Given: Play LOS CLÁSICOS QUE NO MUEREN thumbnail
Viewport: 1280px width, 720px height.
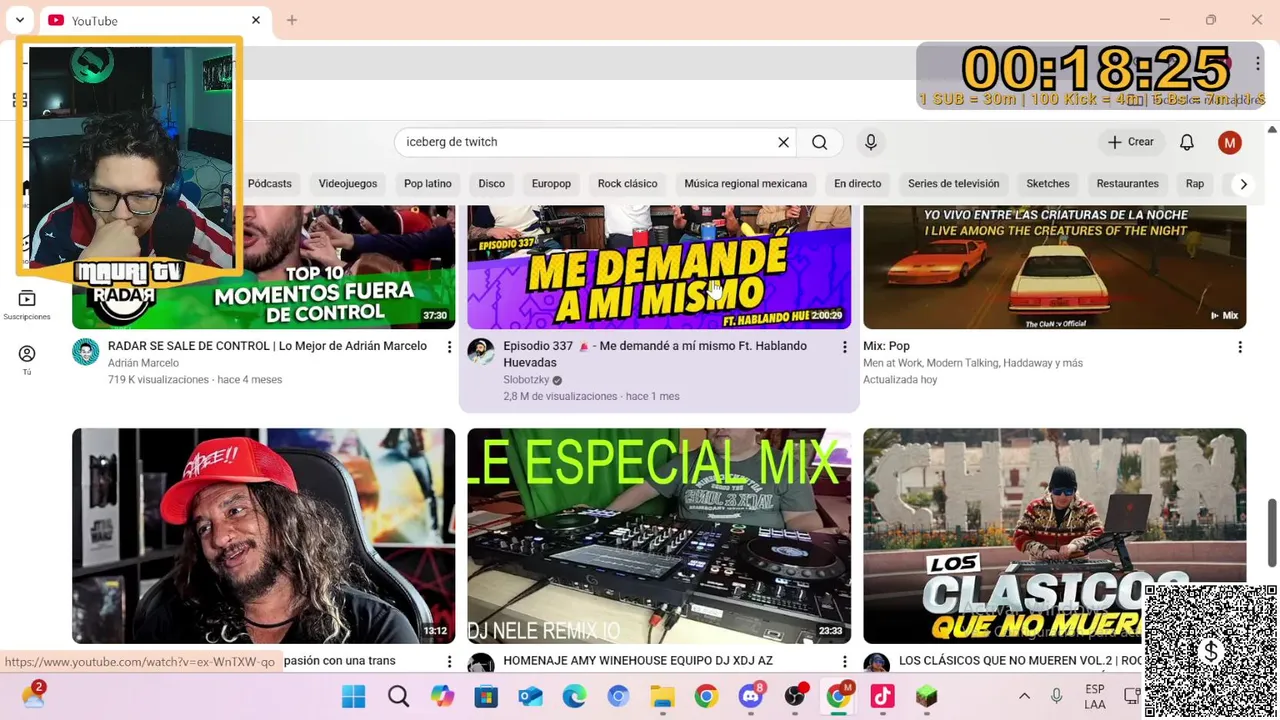Looking at the screenshot, I should pos(1054,536).
